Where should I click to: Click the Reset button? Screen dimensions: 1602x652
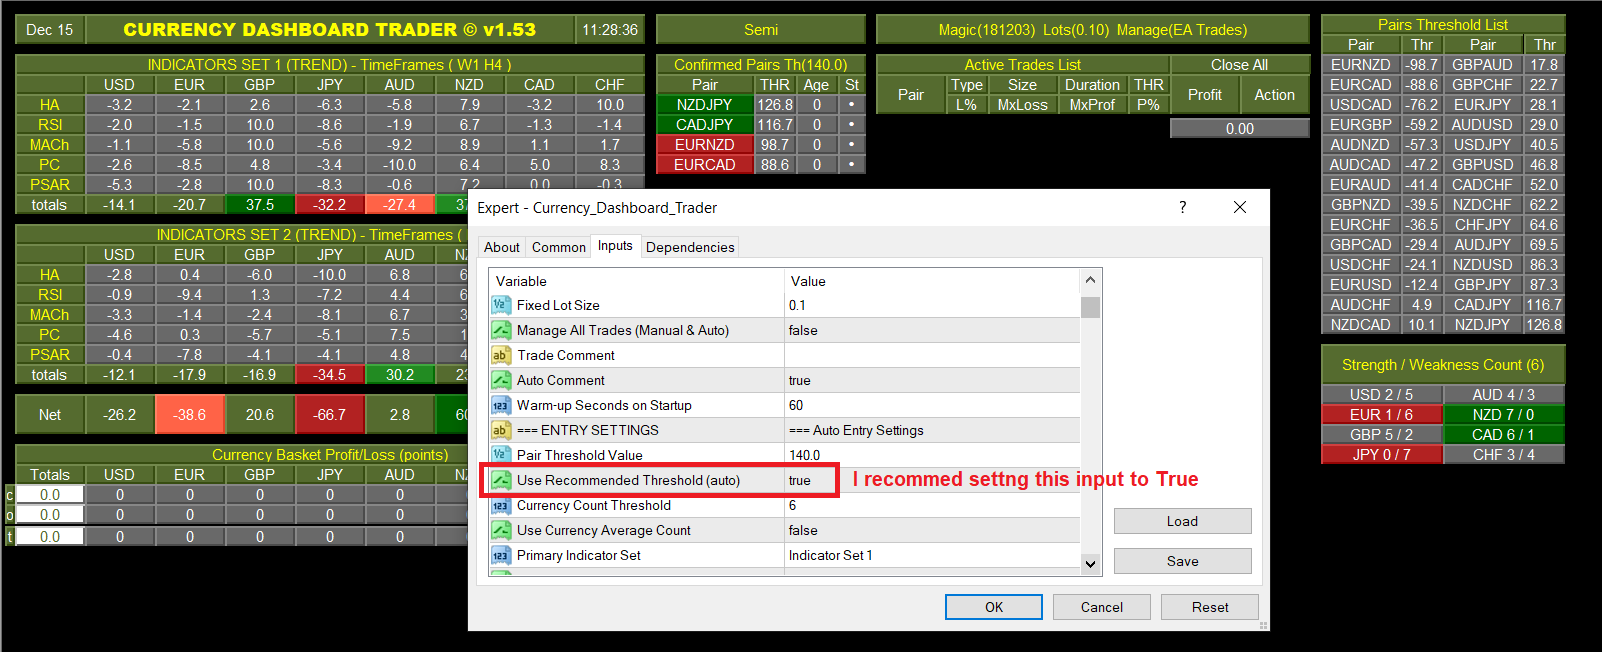(1210, 607)
